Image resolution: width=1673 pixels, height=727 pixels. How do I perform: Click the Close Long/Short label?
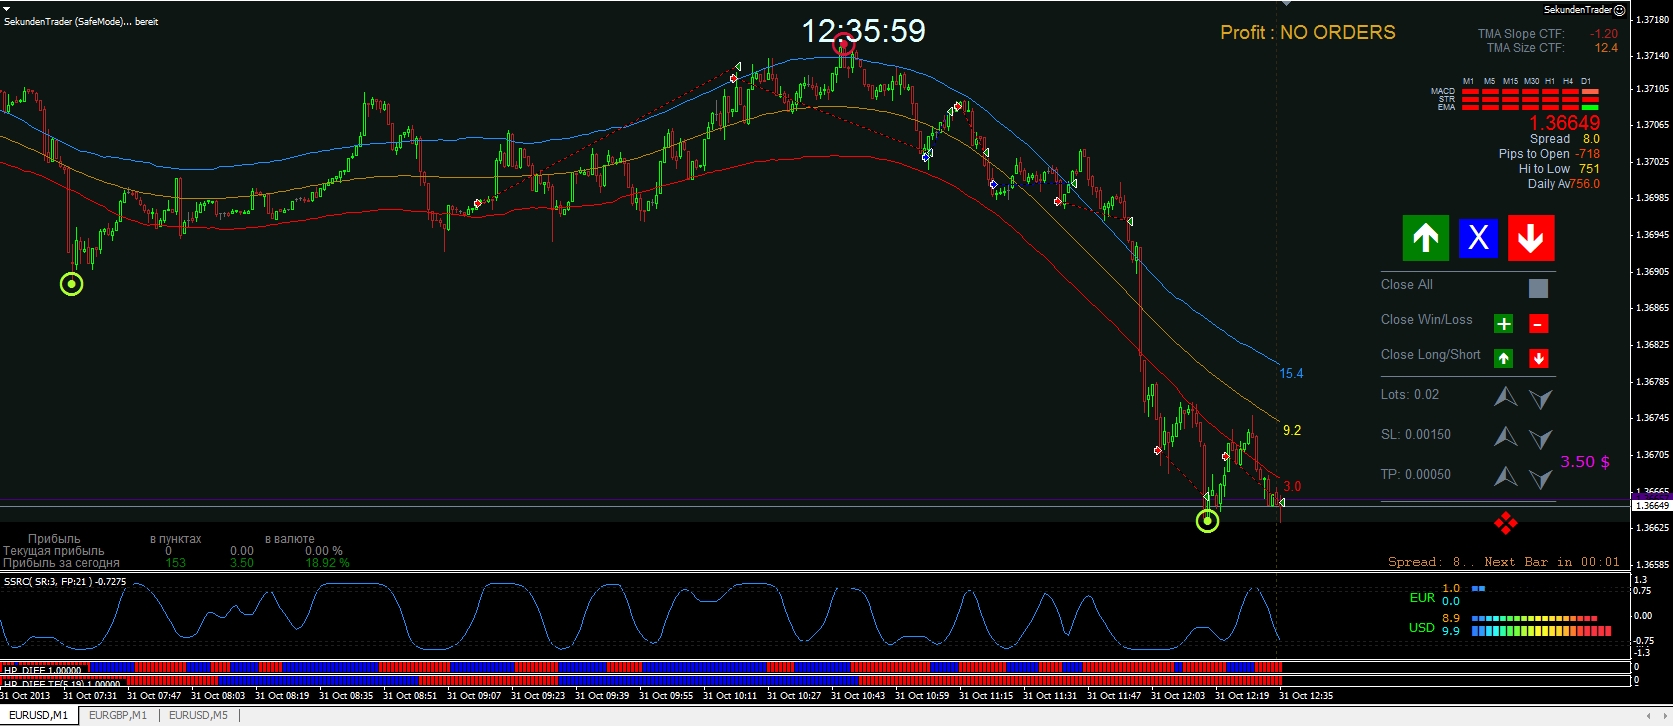[1431, 355]
